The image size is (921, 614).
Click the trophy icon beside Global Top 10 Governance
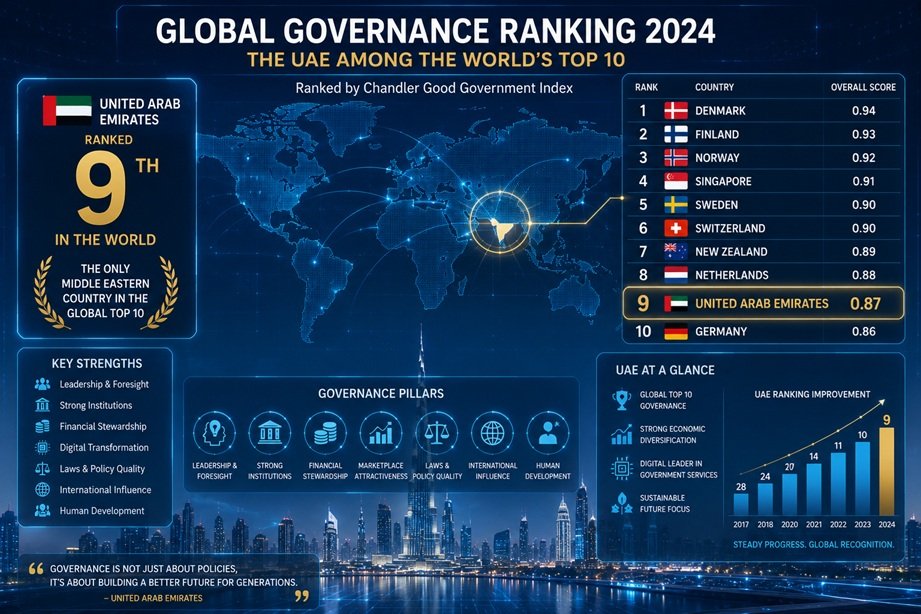click(x=621, y=400)
